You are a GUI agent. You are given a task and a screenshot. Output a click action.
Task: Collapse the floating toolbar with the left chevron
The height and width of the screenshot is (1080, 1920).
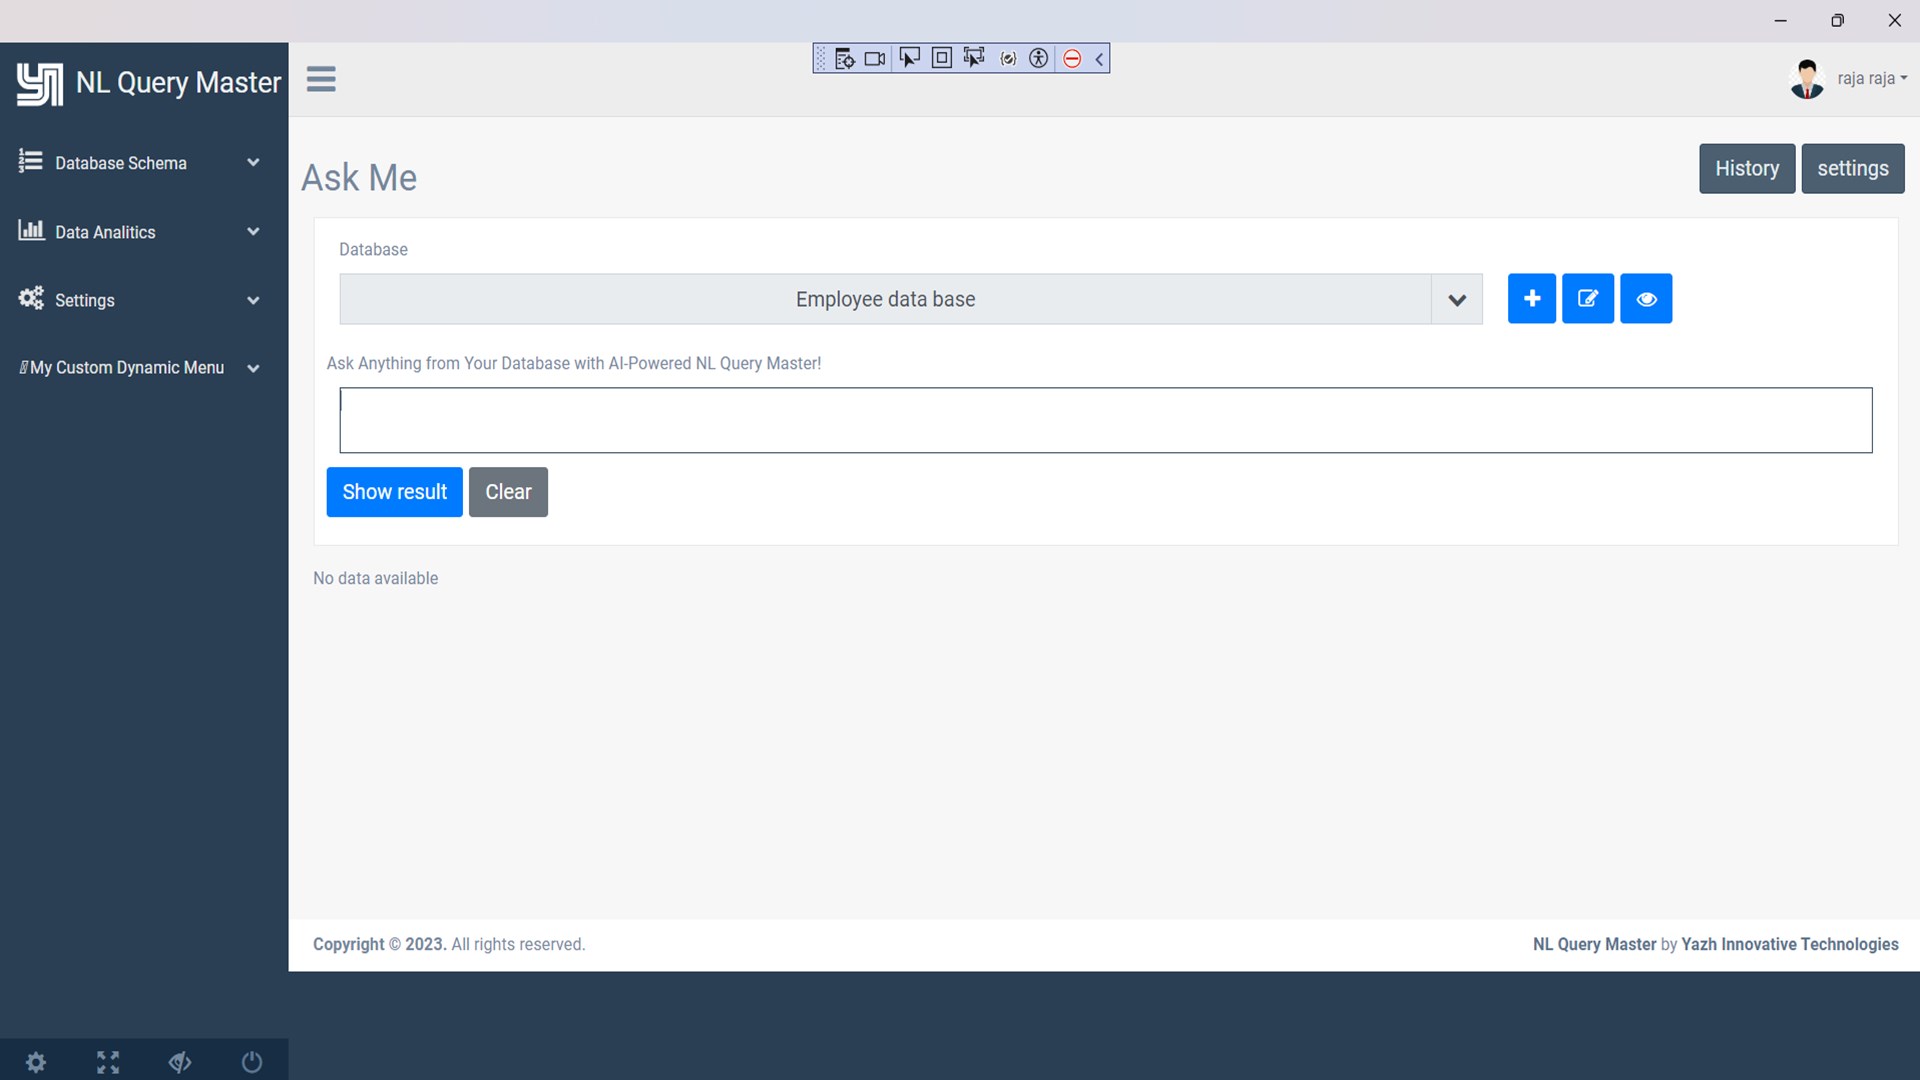click(x=1099, y=59)
